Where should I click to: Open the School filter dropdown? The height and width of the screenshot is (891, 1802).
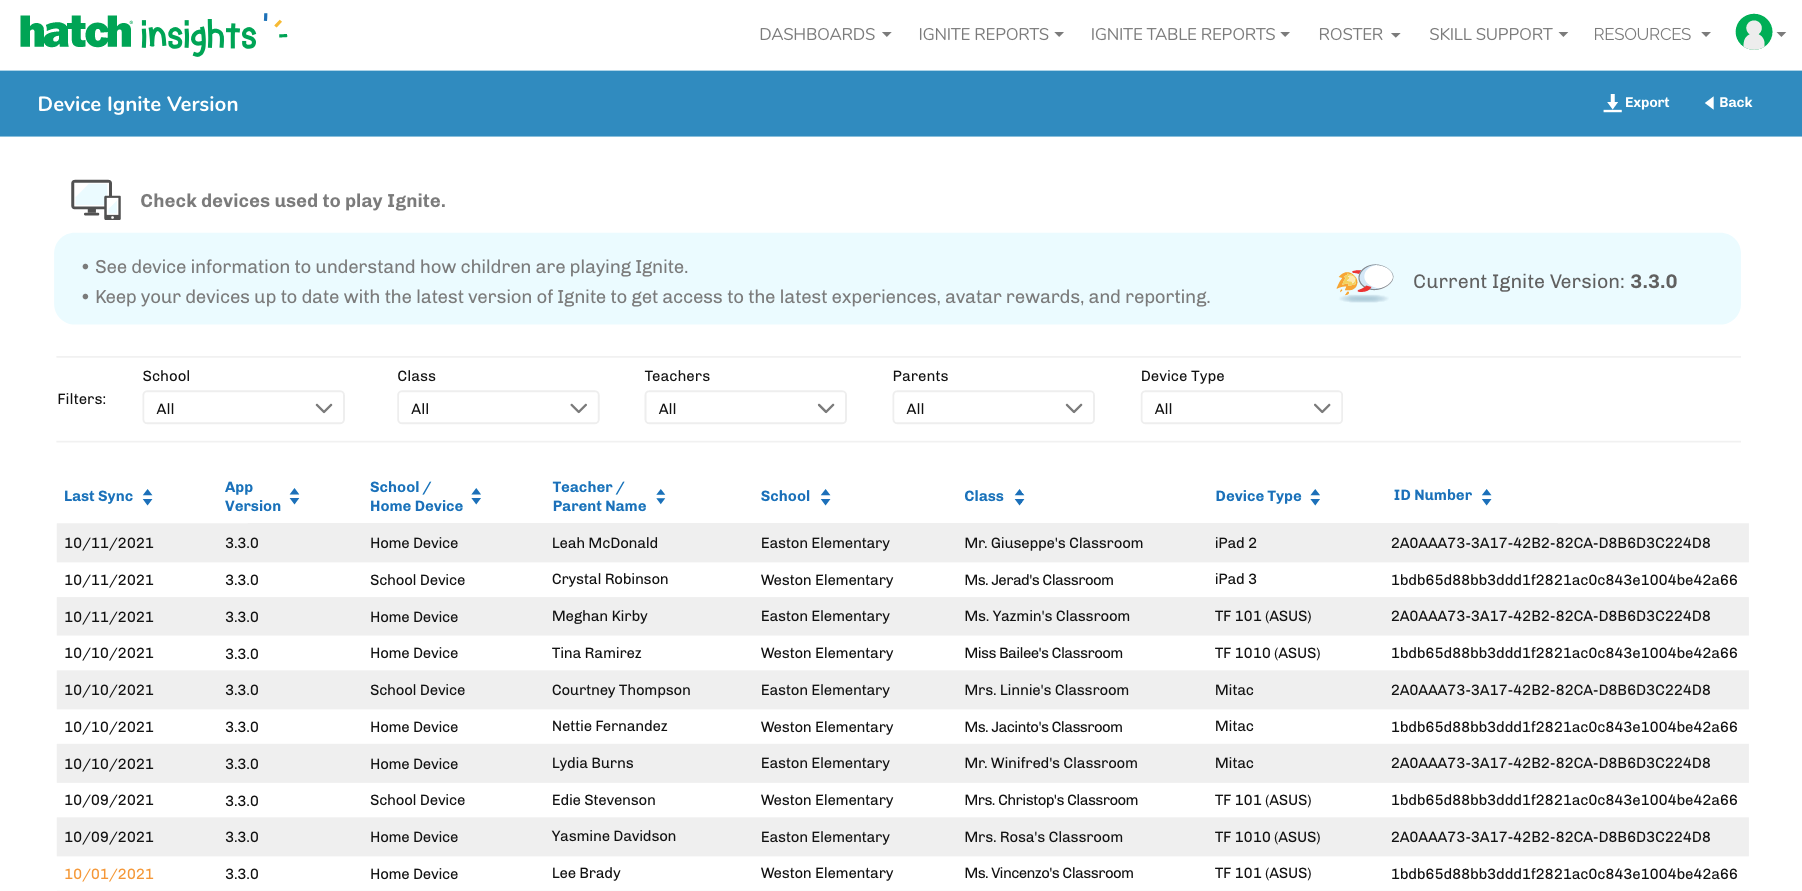pyautogui.click(x=243, y=408)
